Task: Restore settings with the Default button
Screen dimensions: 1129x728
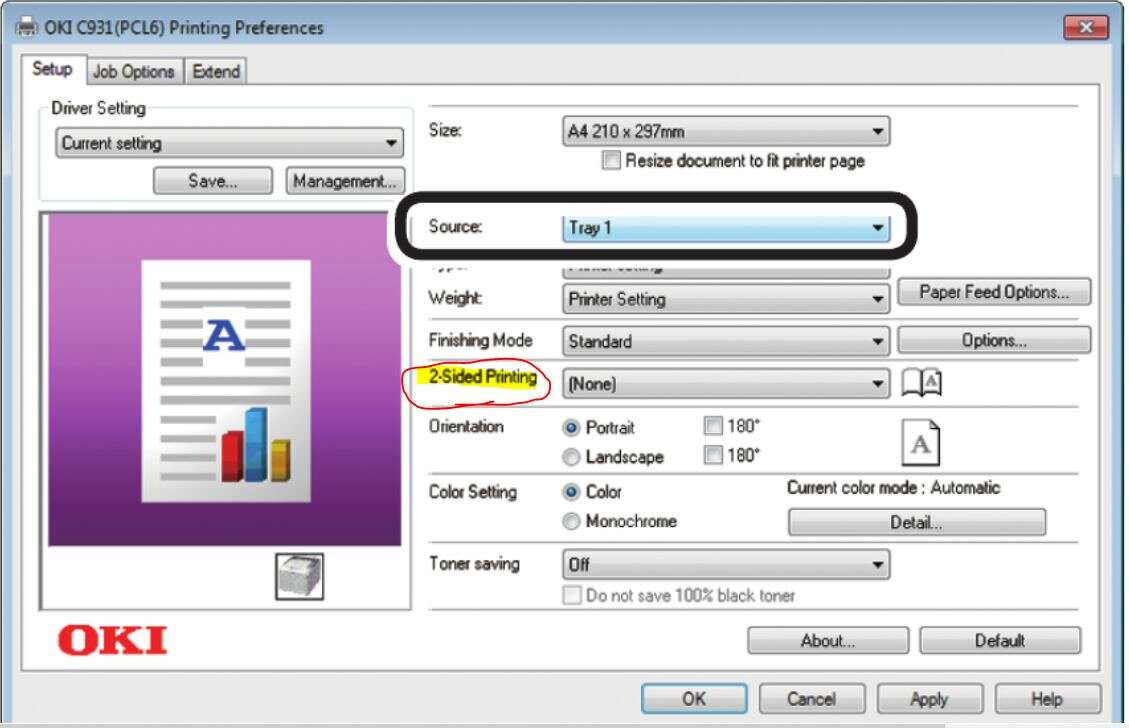Action: (x=1000, y=640)
